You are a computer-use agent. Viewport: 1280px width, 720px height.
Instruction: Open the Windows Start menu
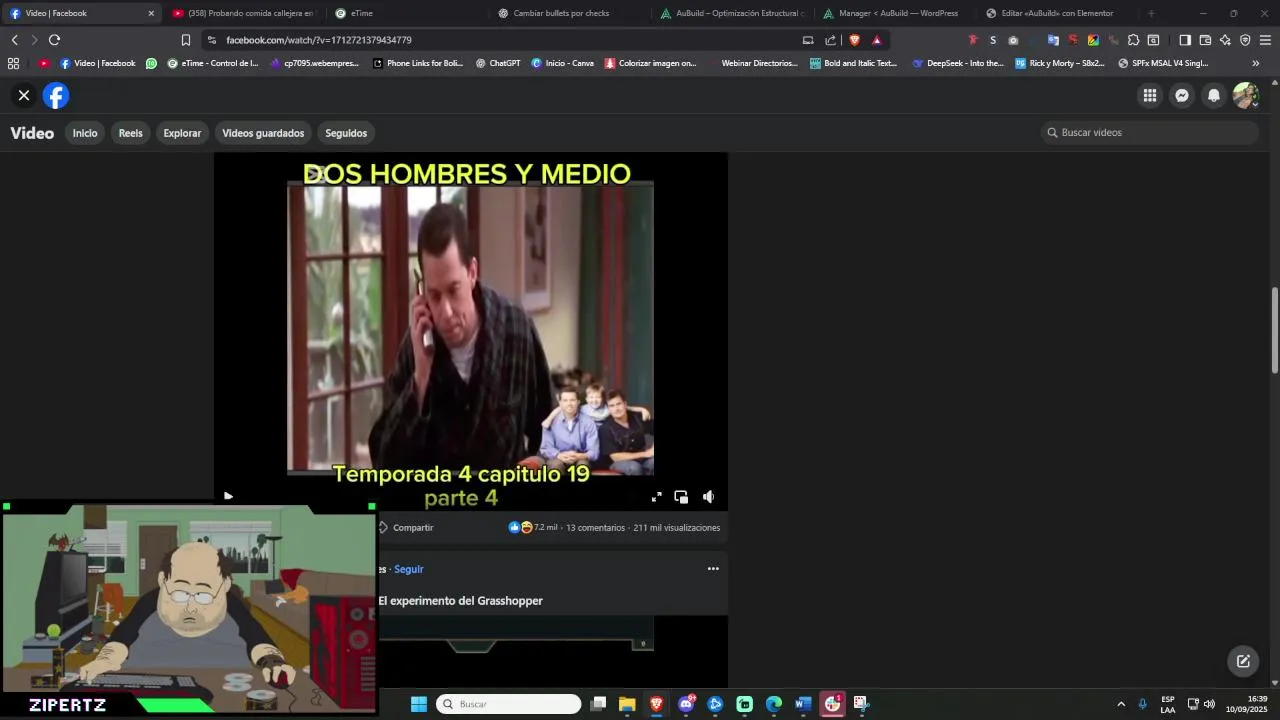pos(419,704)
